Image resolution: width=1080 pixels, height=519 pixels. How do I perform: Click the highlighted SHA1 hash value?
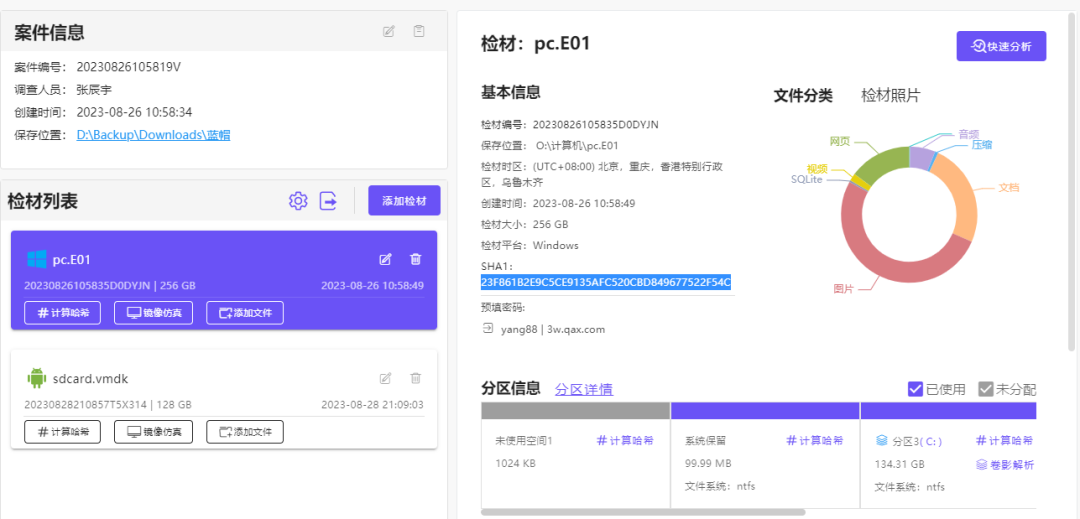pyautogui.click(x=605, y=282)
